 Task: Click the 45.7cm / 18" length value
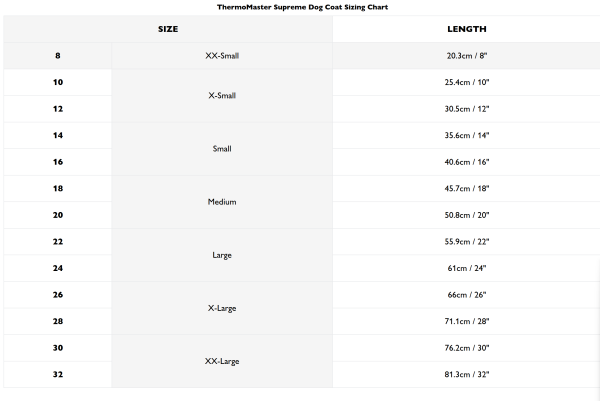pyautogui.click(x=467, y=188)
